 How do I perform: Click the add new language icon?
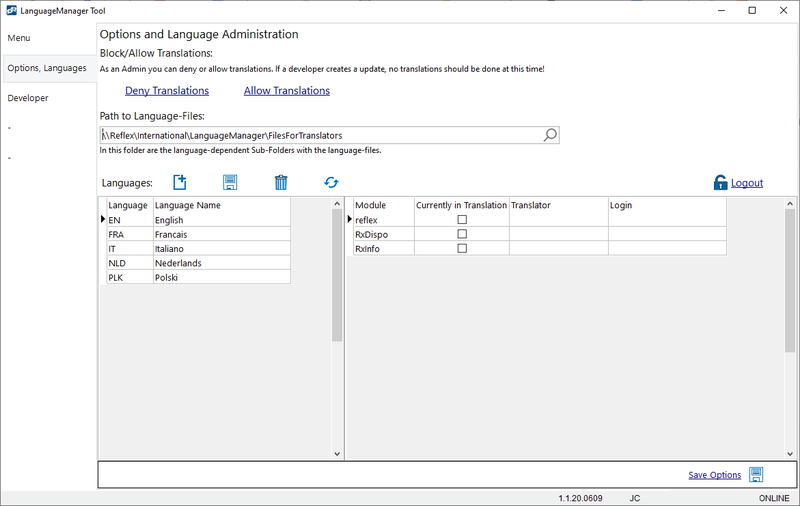point(180,182)
